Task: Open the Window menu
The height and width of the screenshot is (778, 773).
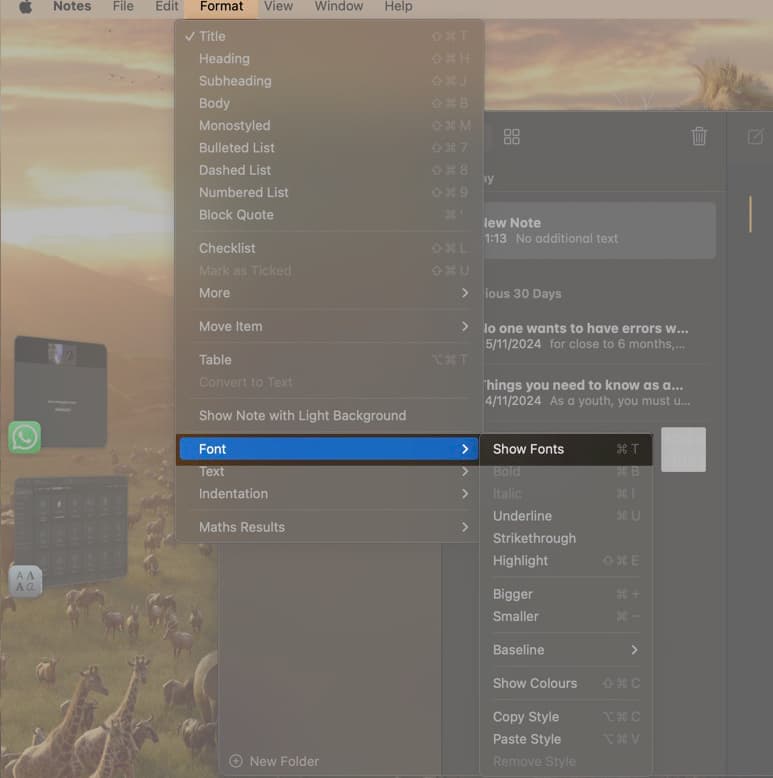Action: coord(339,6)
